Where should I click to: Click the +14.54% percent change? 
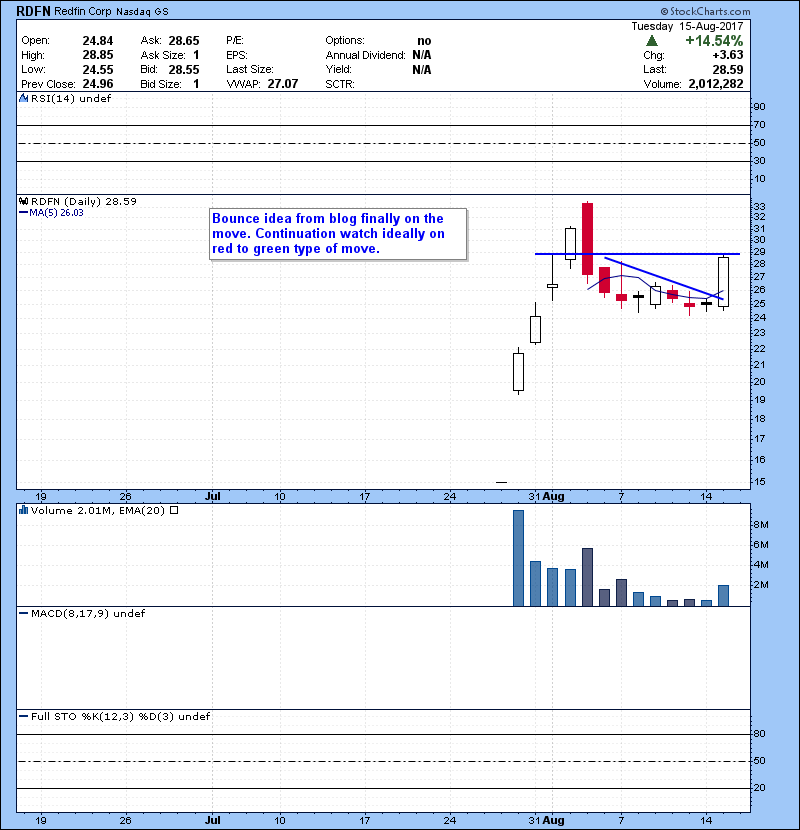[714, 41]
